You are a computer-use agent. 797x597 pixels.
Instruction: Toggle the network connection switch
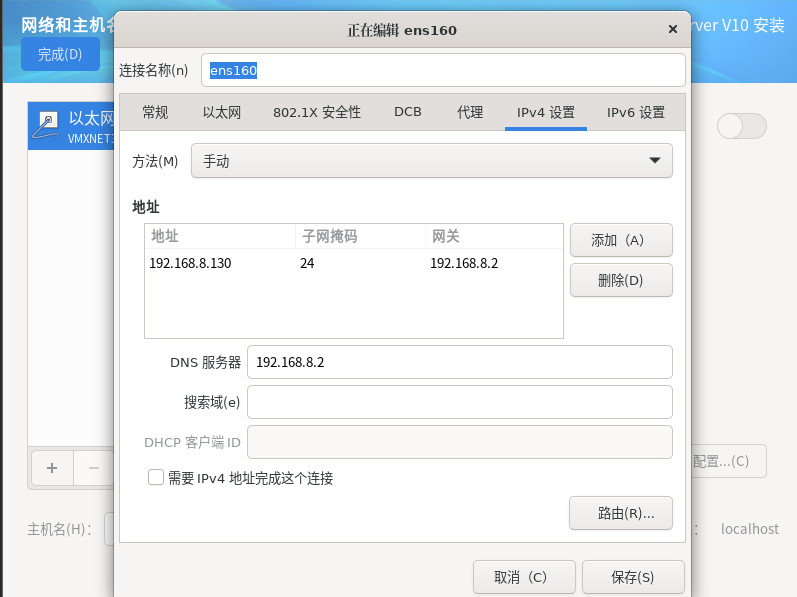741,126
